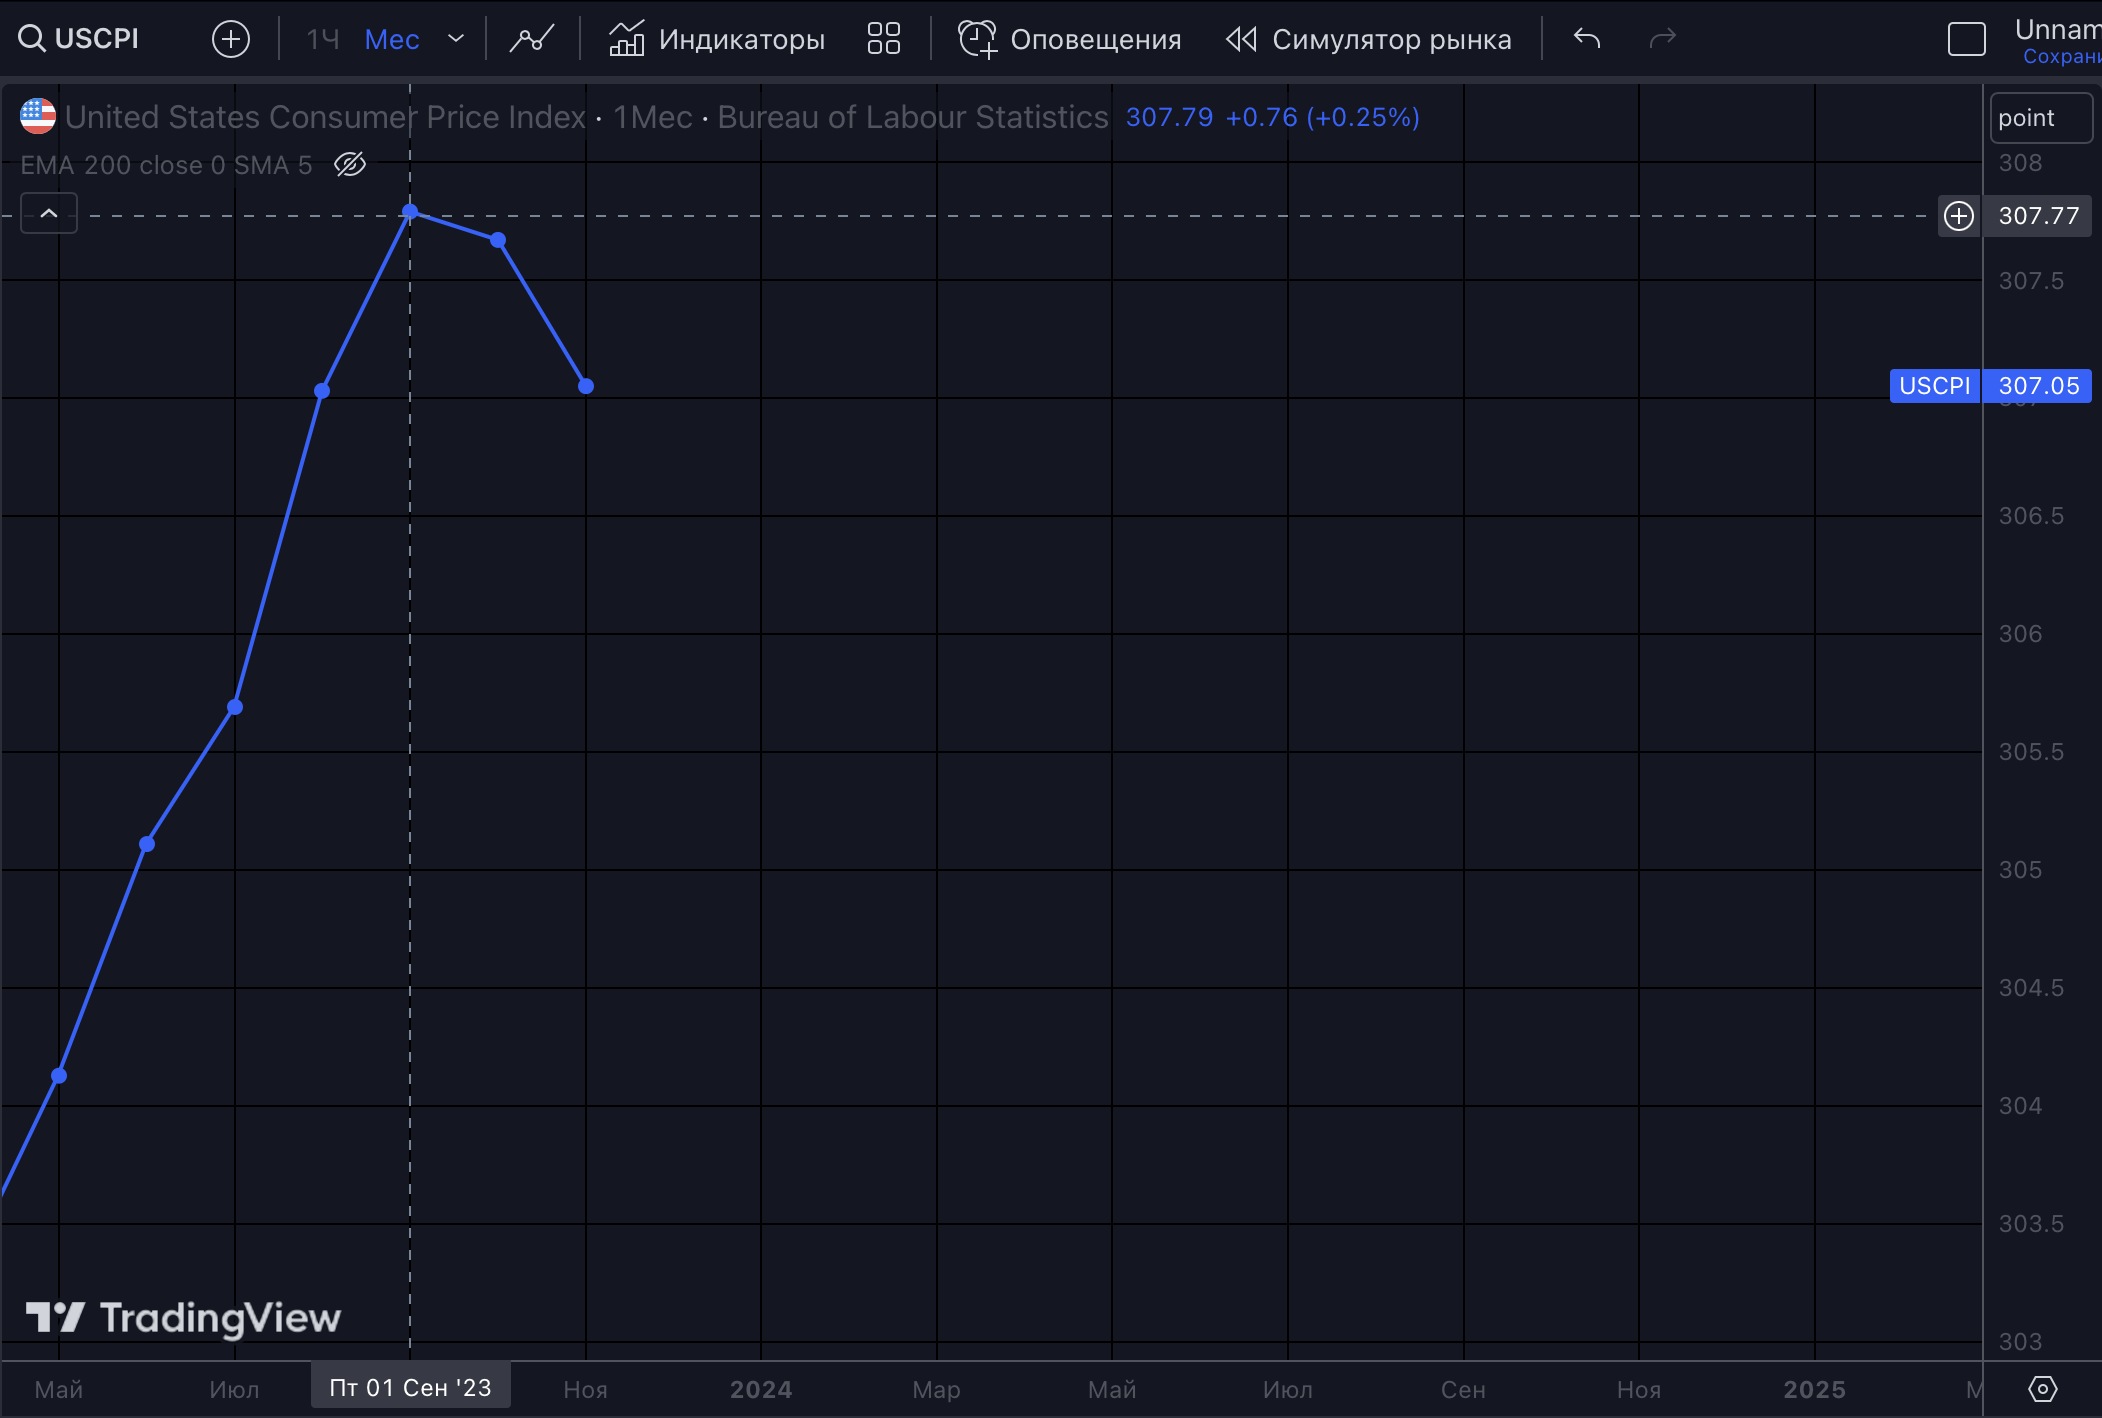Select the 306 level on the price scale
The image size is (2102, 1418).
[2020, 634]
